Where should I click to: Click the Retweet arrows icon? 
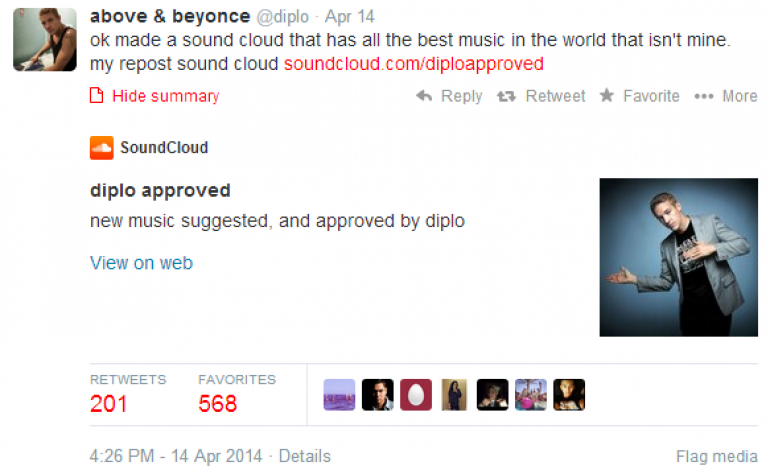tap(506, 96)
